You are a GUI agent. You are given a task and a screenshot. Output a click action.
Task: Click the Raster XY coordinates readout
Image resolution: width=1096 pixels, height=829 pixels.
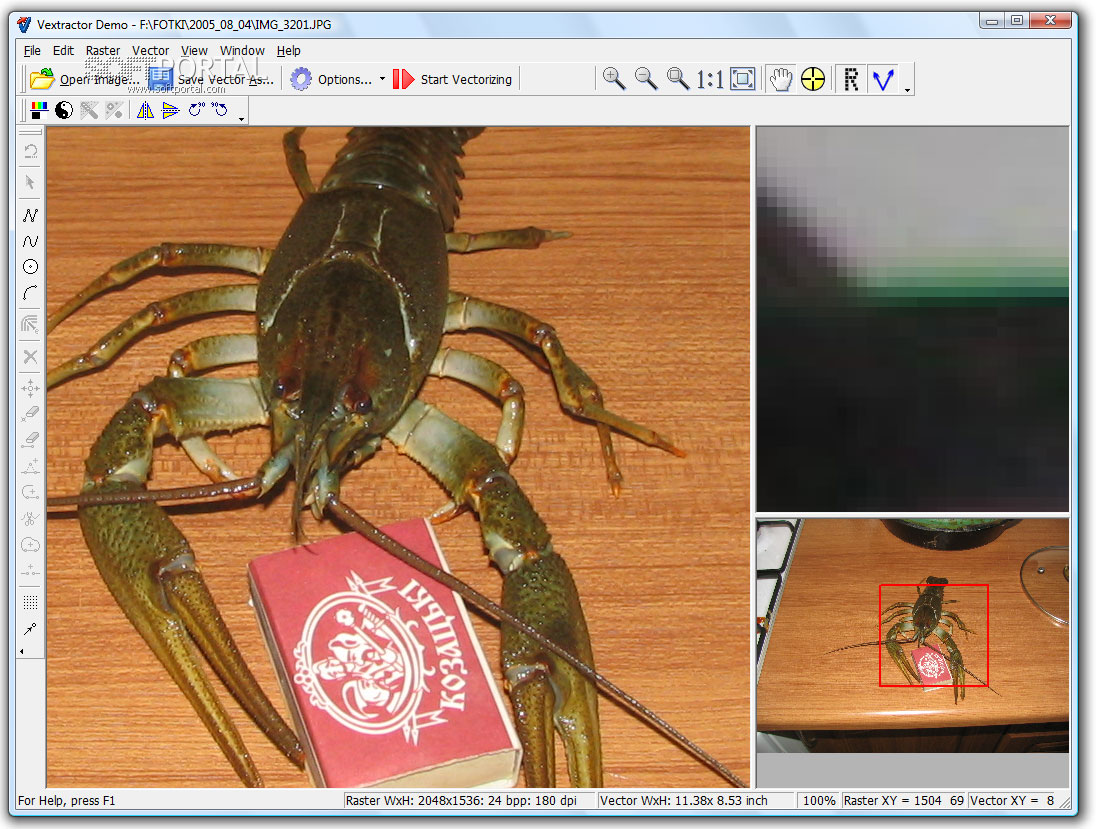pos(904,800)
